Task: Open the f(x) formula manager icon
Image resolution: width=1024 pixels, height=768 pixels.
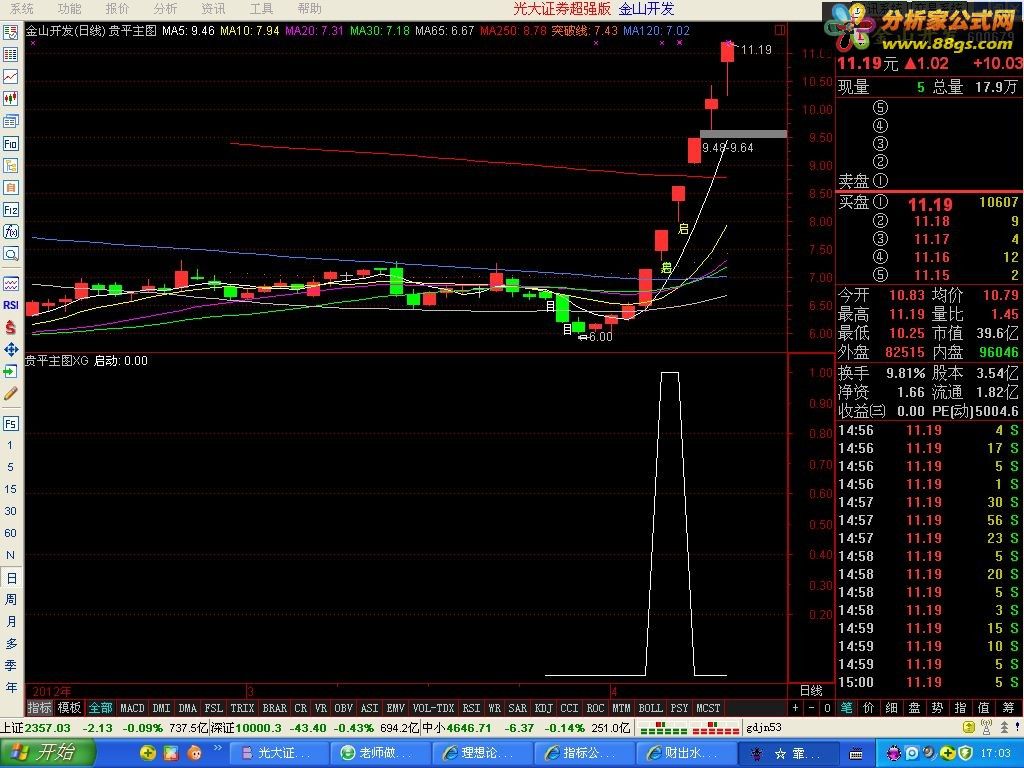Action: coord(11,232)
